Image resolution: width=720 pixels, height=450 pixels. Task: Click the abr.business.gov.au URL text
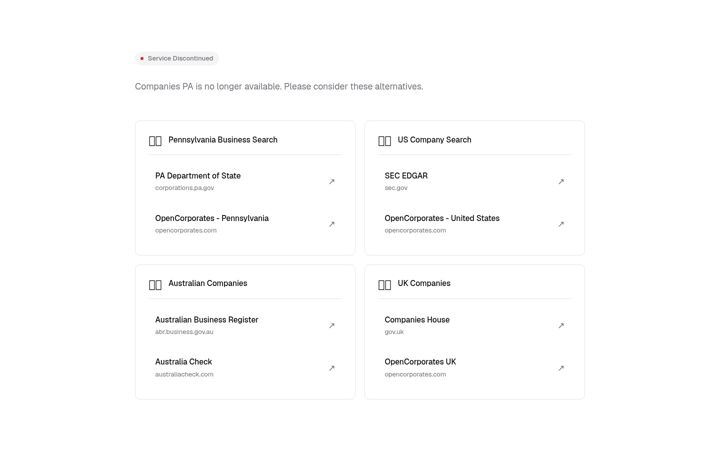point(184,332)
